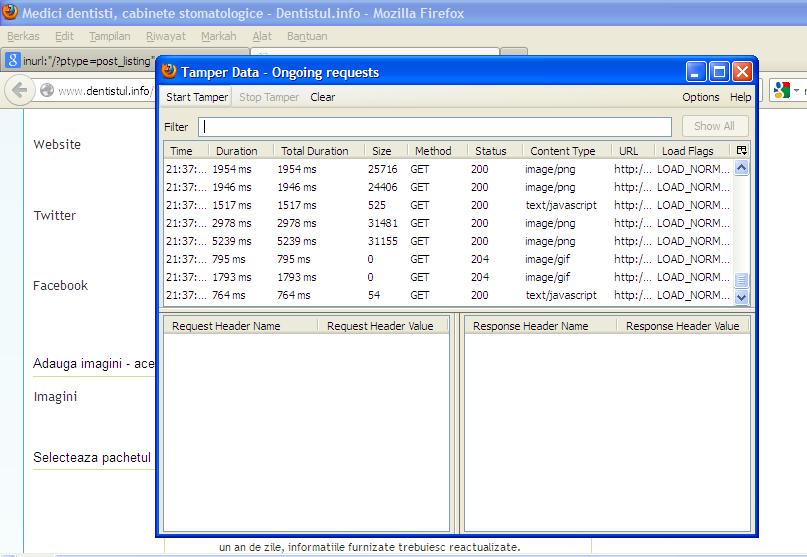807x557 pixels.
Task: Select the request row with size 25716
Action: [448, 169]
